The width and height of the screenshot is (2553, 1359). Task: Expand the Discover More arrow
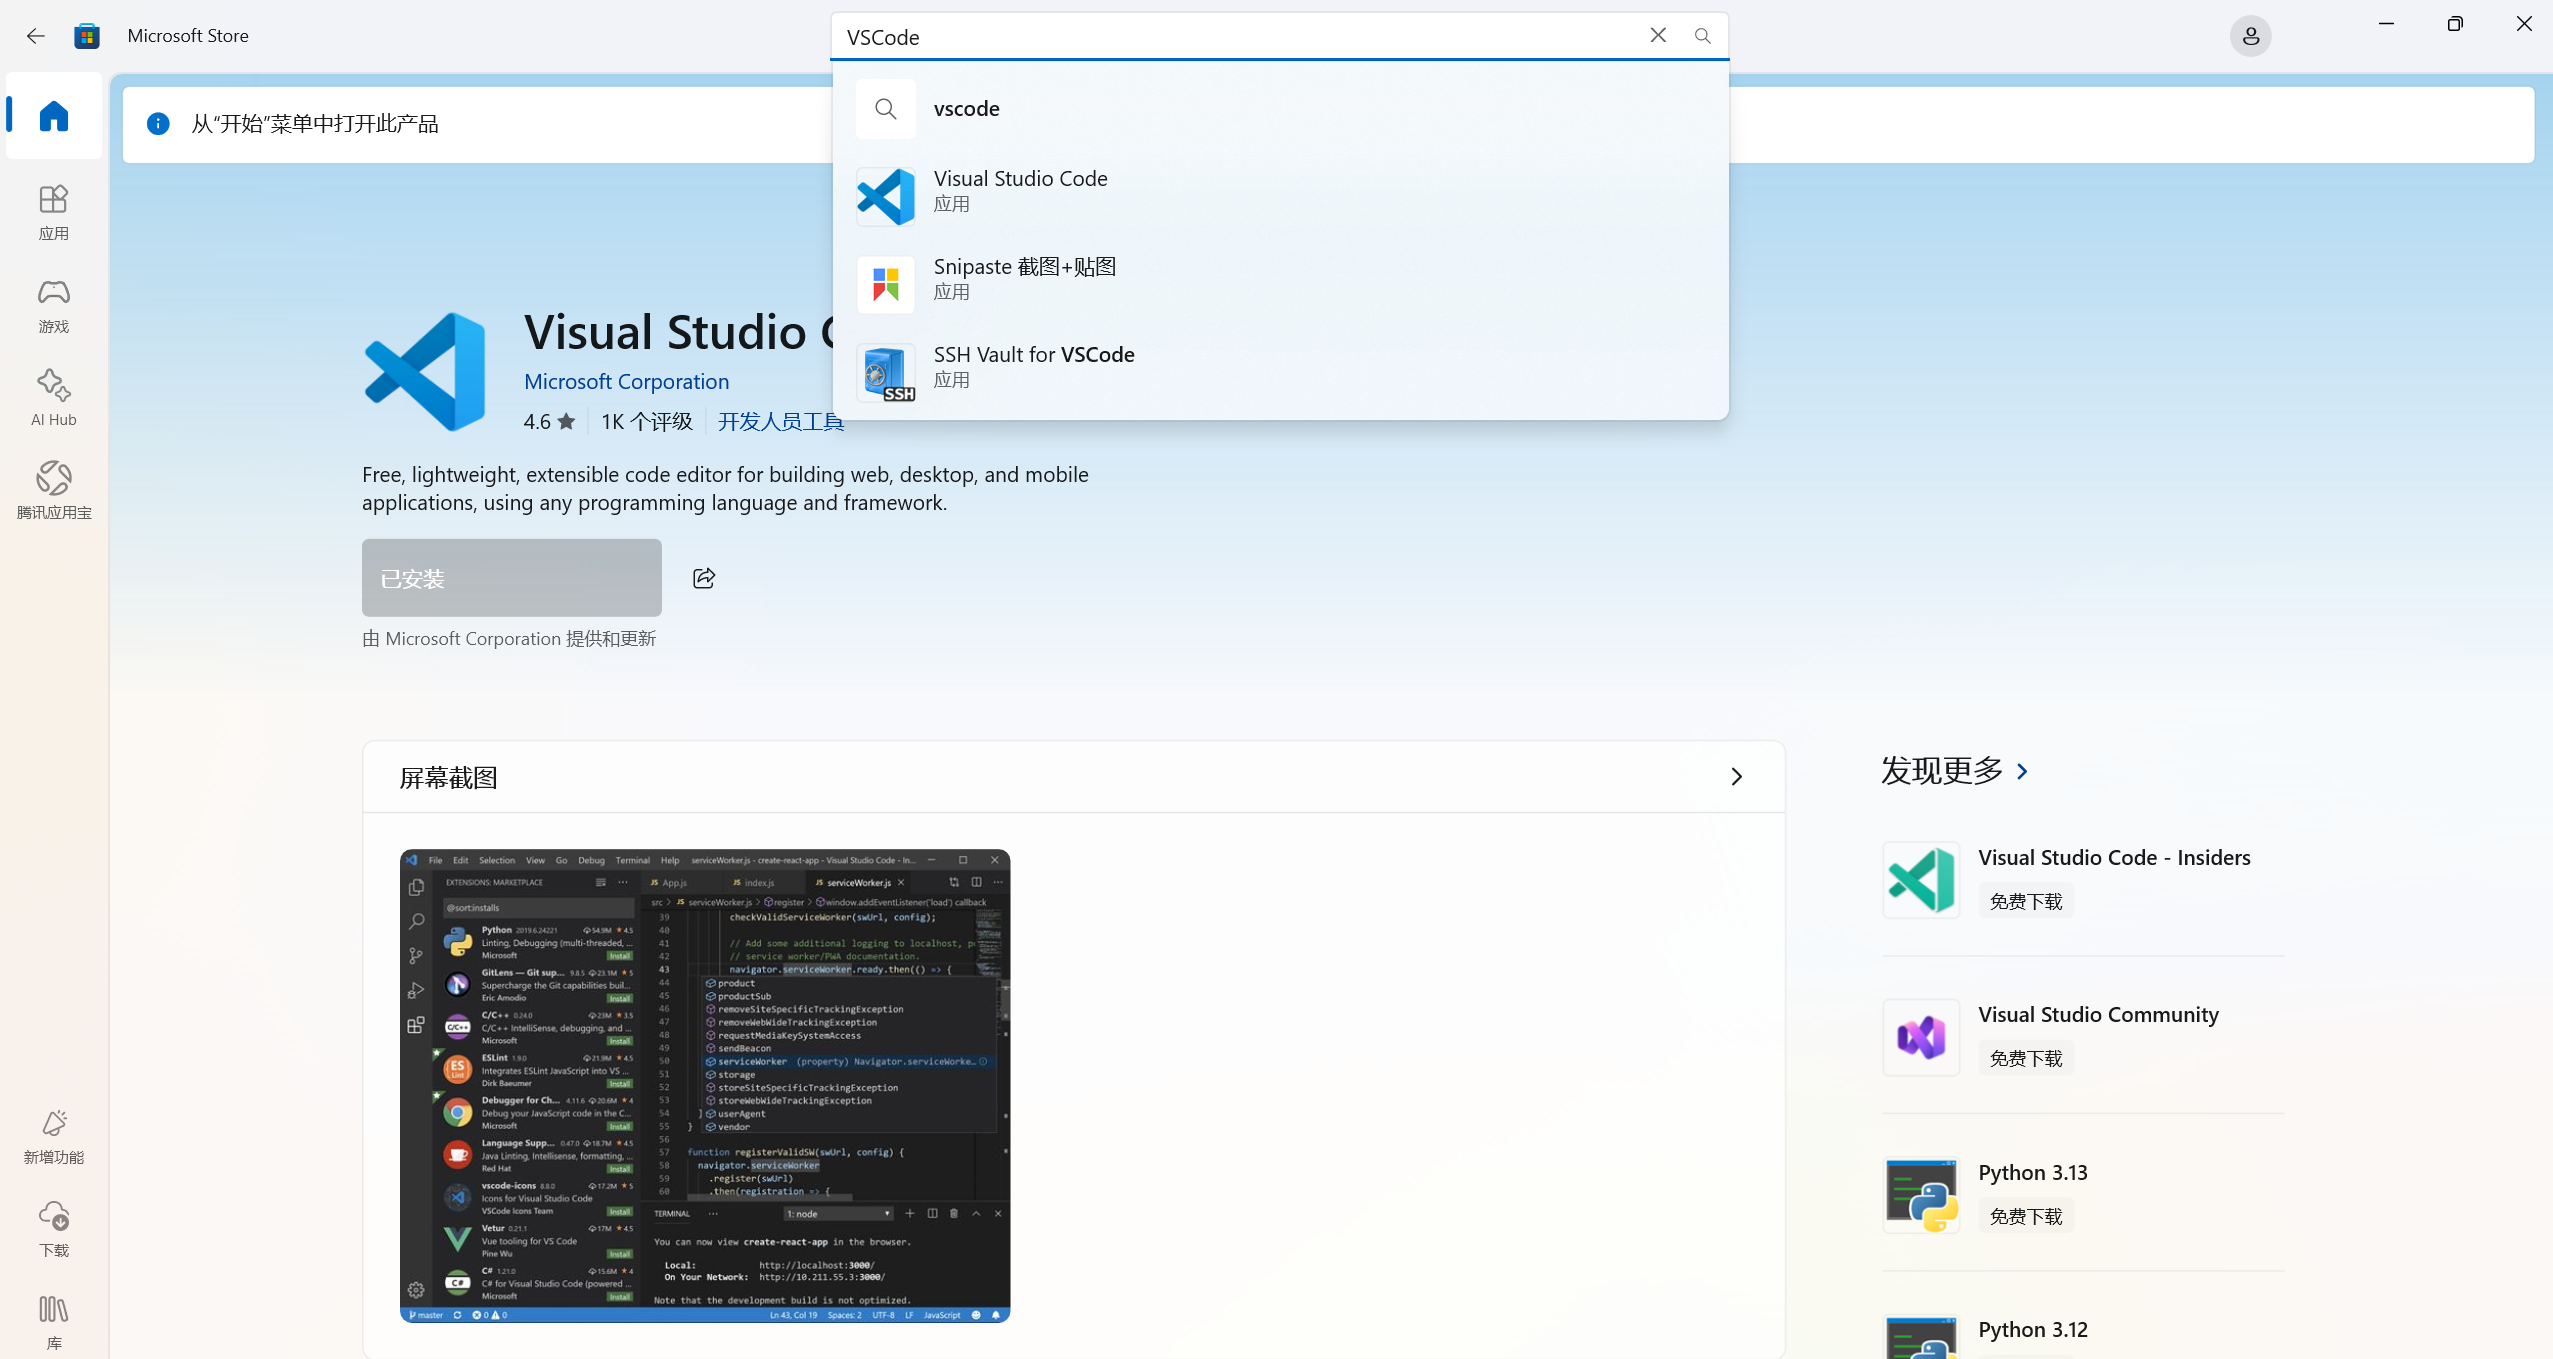coord(2023,771)
